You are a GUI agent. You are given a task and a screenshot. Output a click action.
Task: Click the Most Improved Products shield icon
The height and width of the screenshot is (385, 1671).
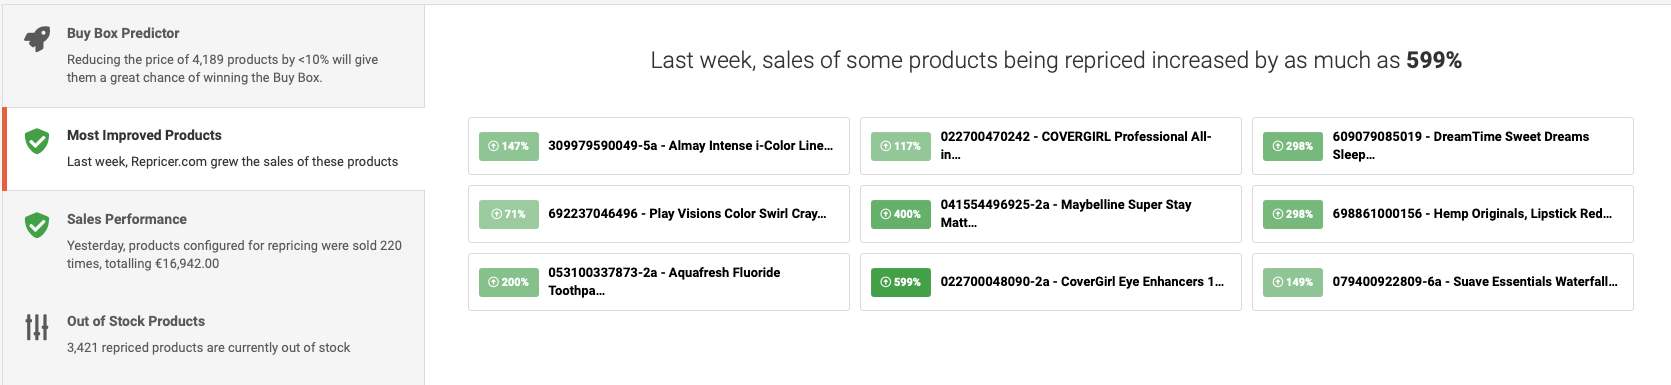pyautogui.click(x=37, y=141)
